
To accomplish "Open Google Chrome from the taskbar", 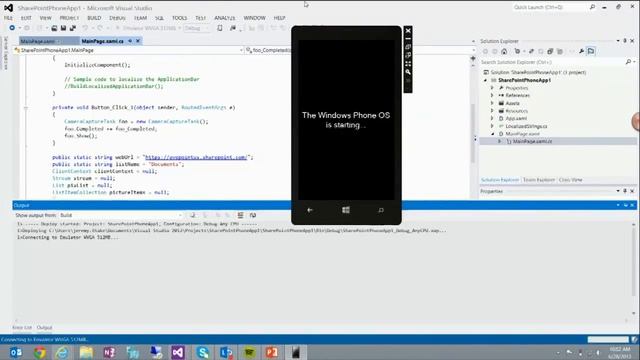I will click(x=40, y=352).
